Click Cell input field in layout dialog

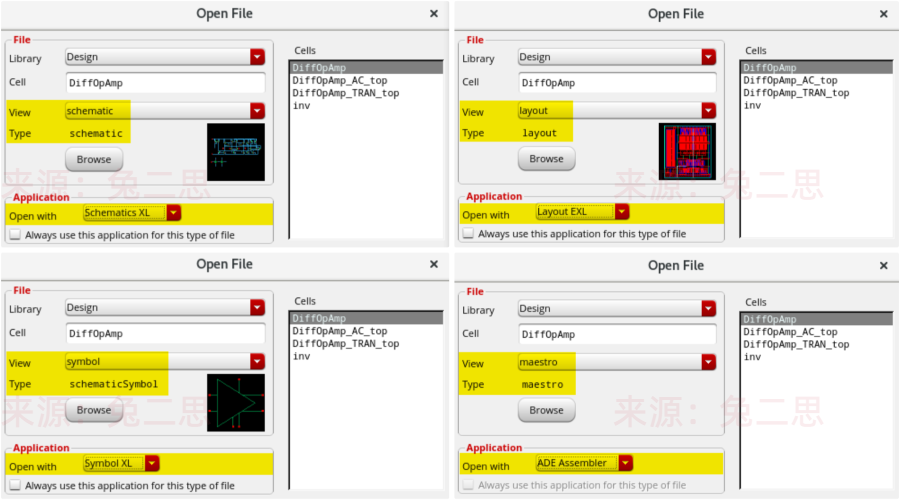[617, 83]
